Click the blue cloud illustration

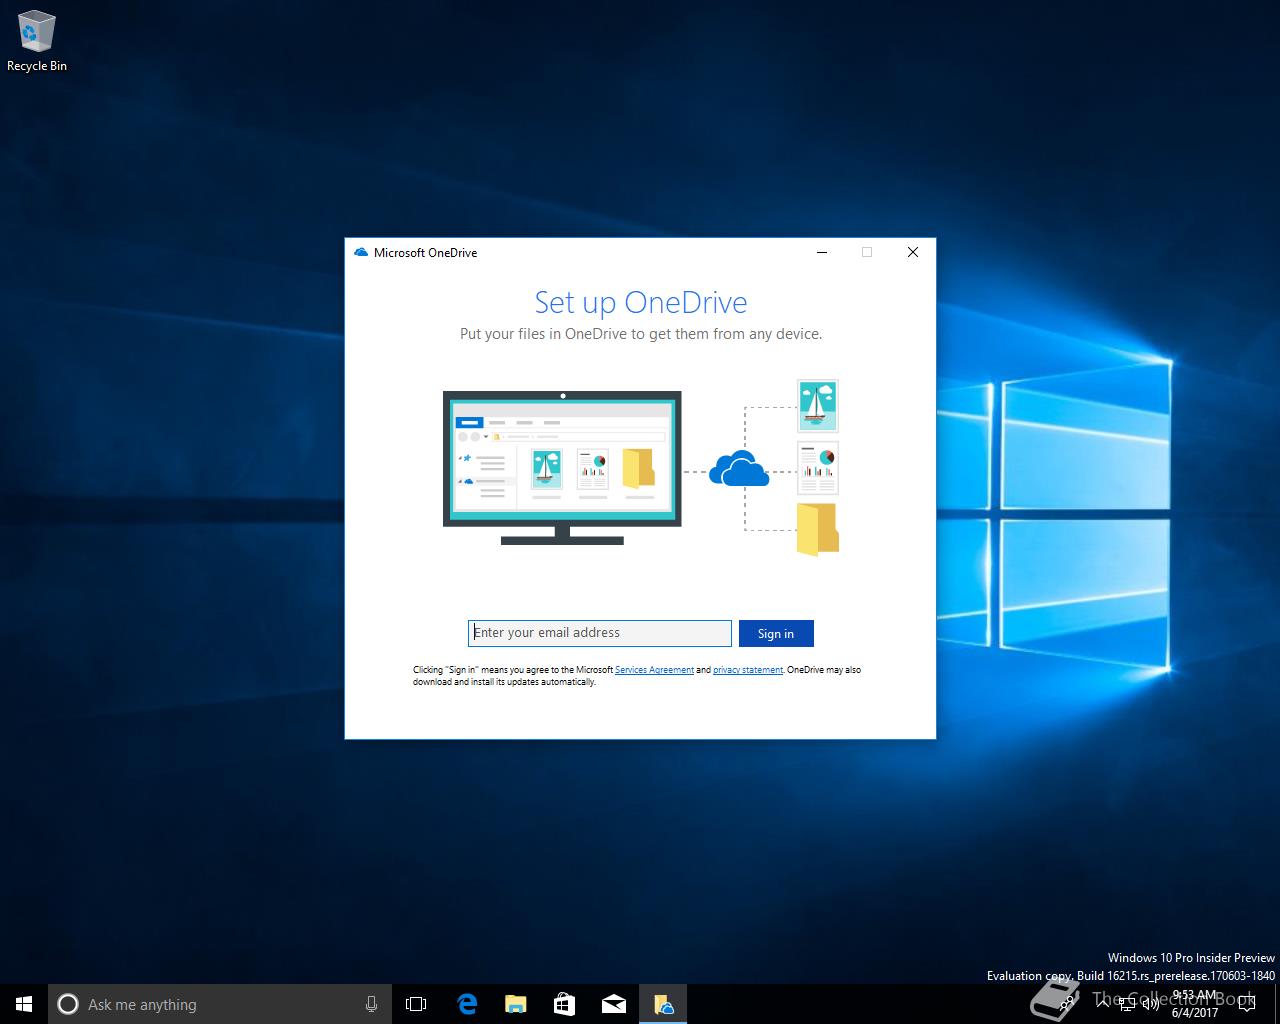click(x=739, y=468)
